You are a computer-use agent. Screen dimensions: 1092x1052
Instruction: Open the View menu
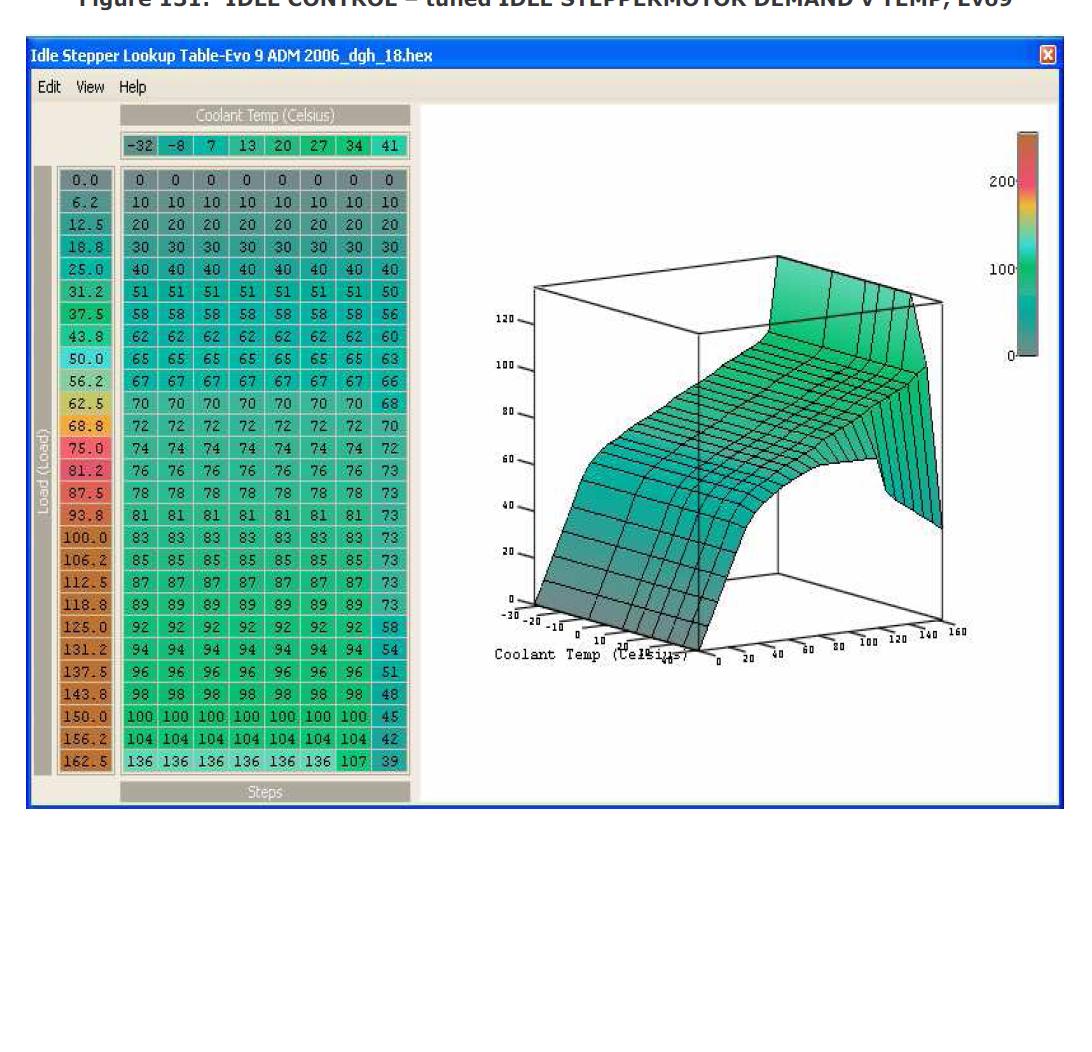point(91,87)
